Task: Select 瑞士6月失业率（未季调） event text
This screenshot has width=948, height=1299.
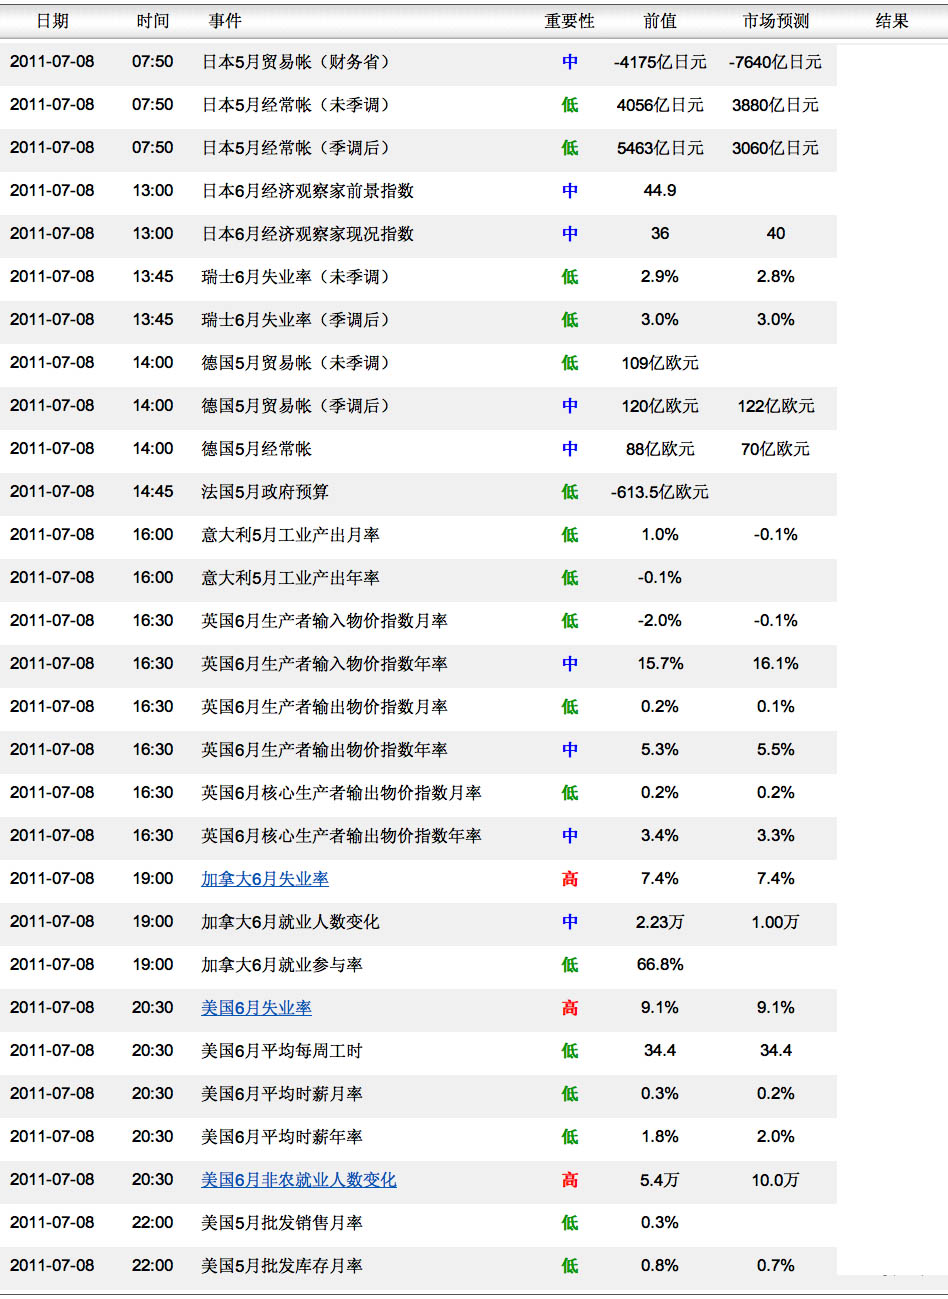Action: 300,277
